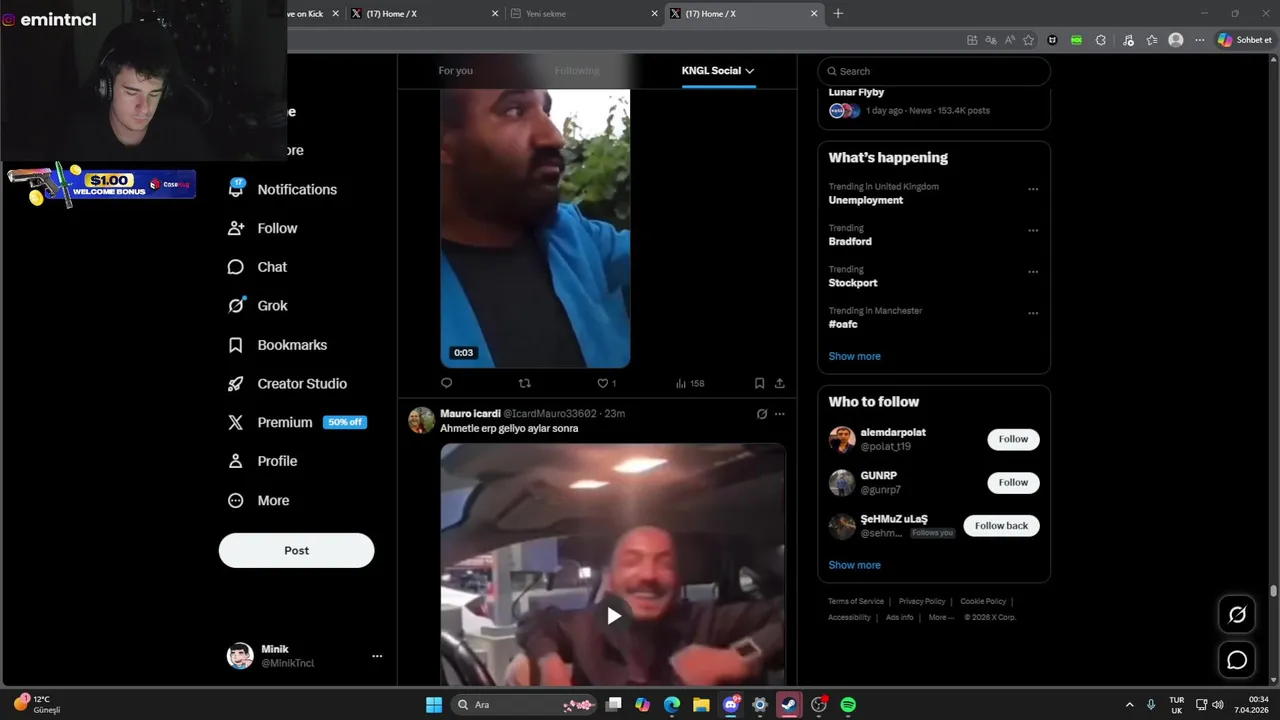Image resolution: width=1280 pixels, height=720 pixels.
Task: Open the Lunar Flyby news item
Action: (x=934, y=101)
